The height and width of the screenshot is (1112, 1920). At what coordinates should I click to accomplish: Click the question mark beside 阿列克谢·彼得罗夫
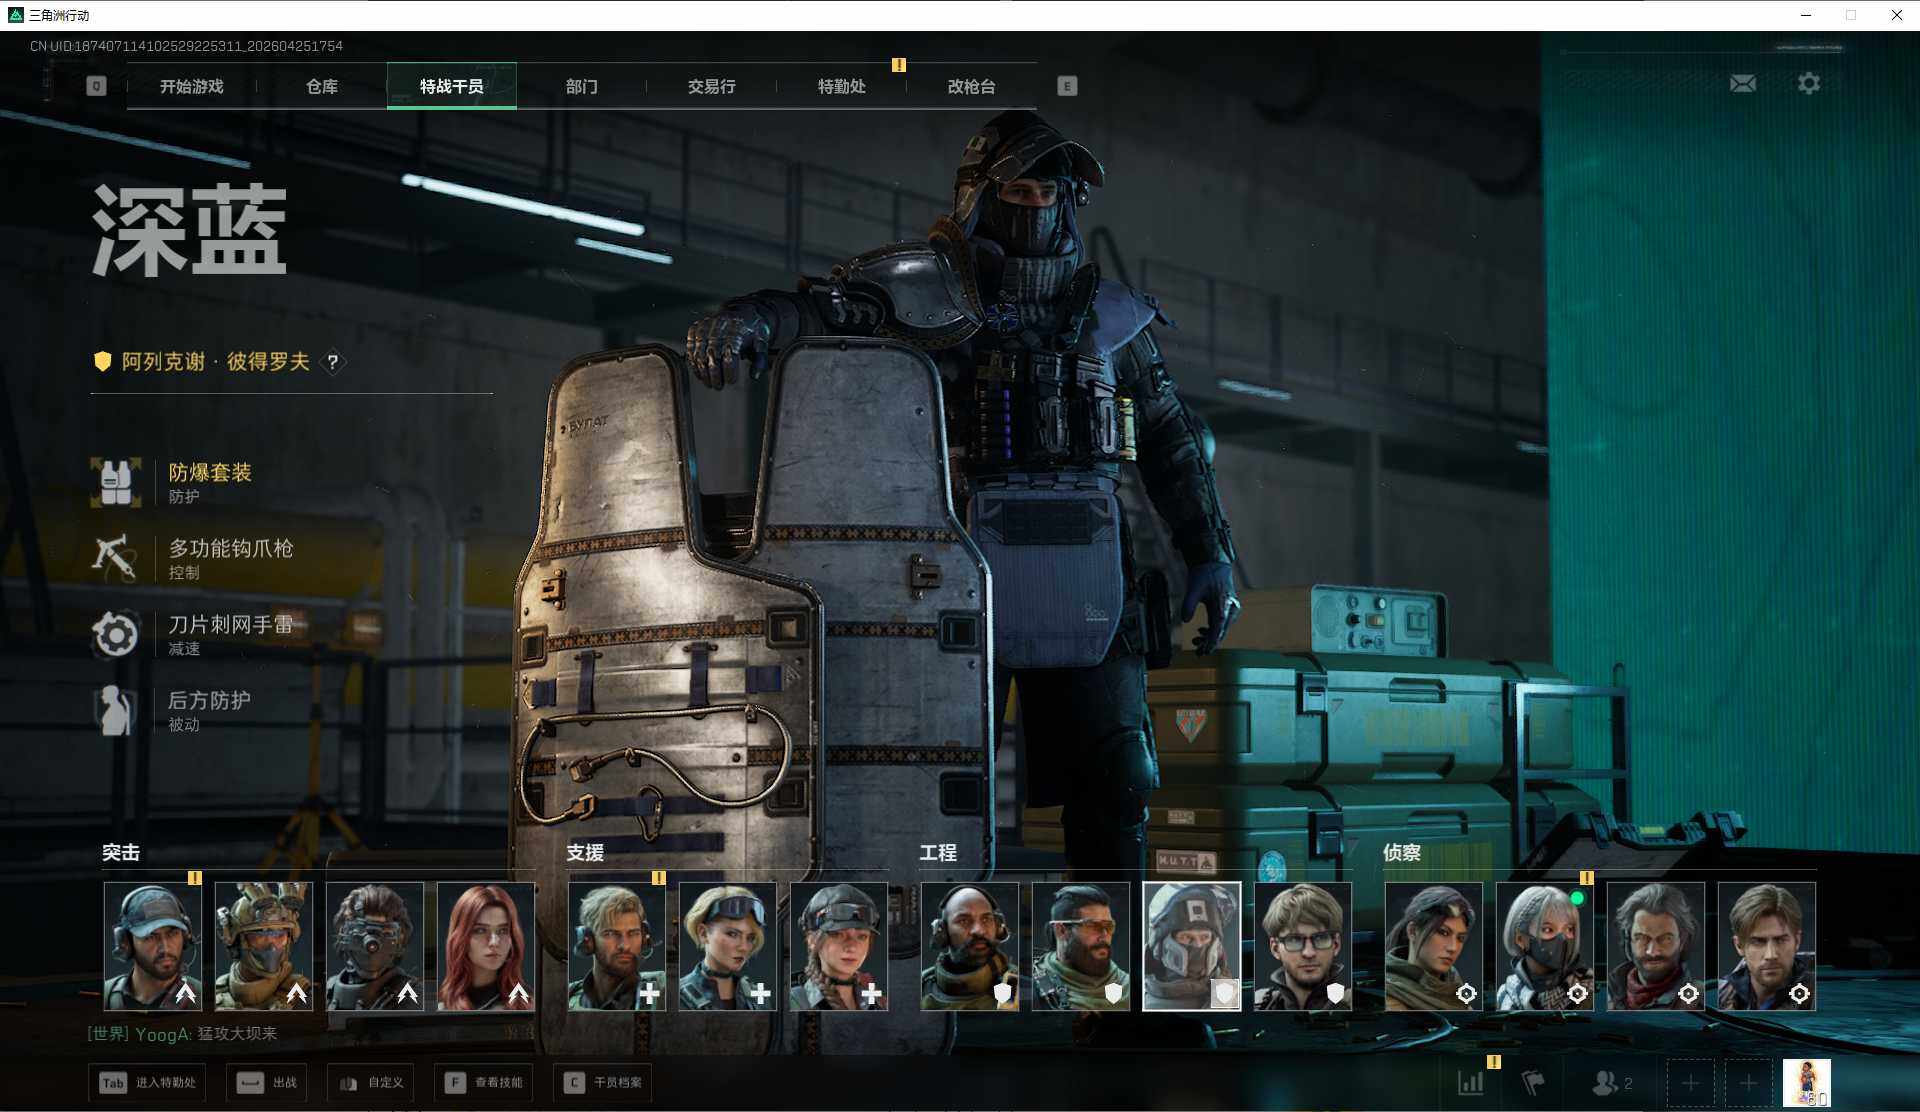(x=333, y=362)
